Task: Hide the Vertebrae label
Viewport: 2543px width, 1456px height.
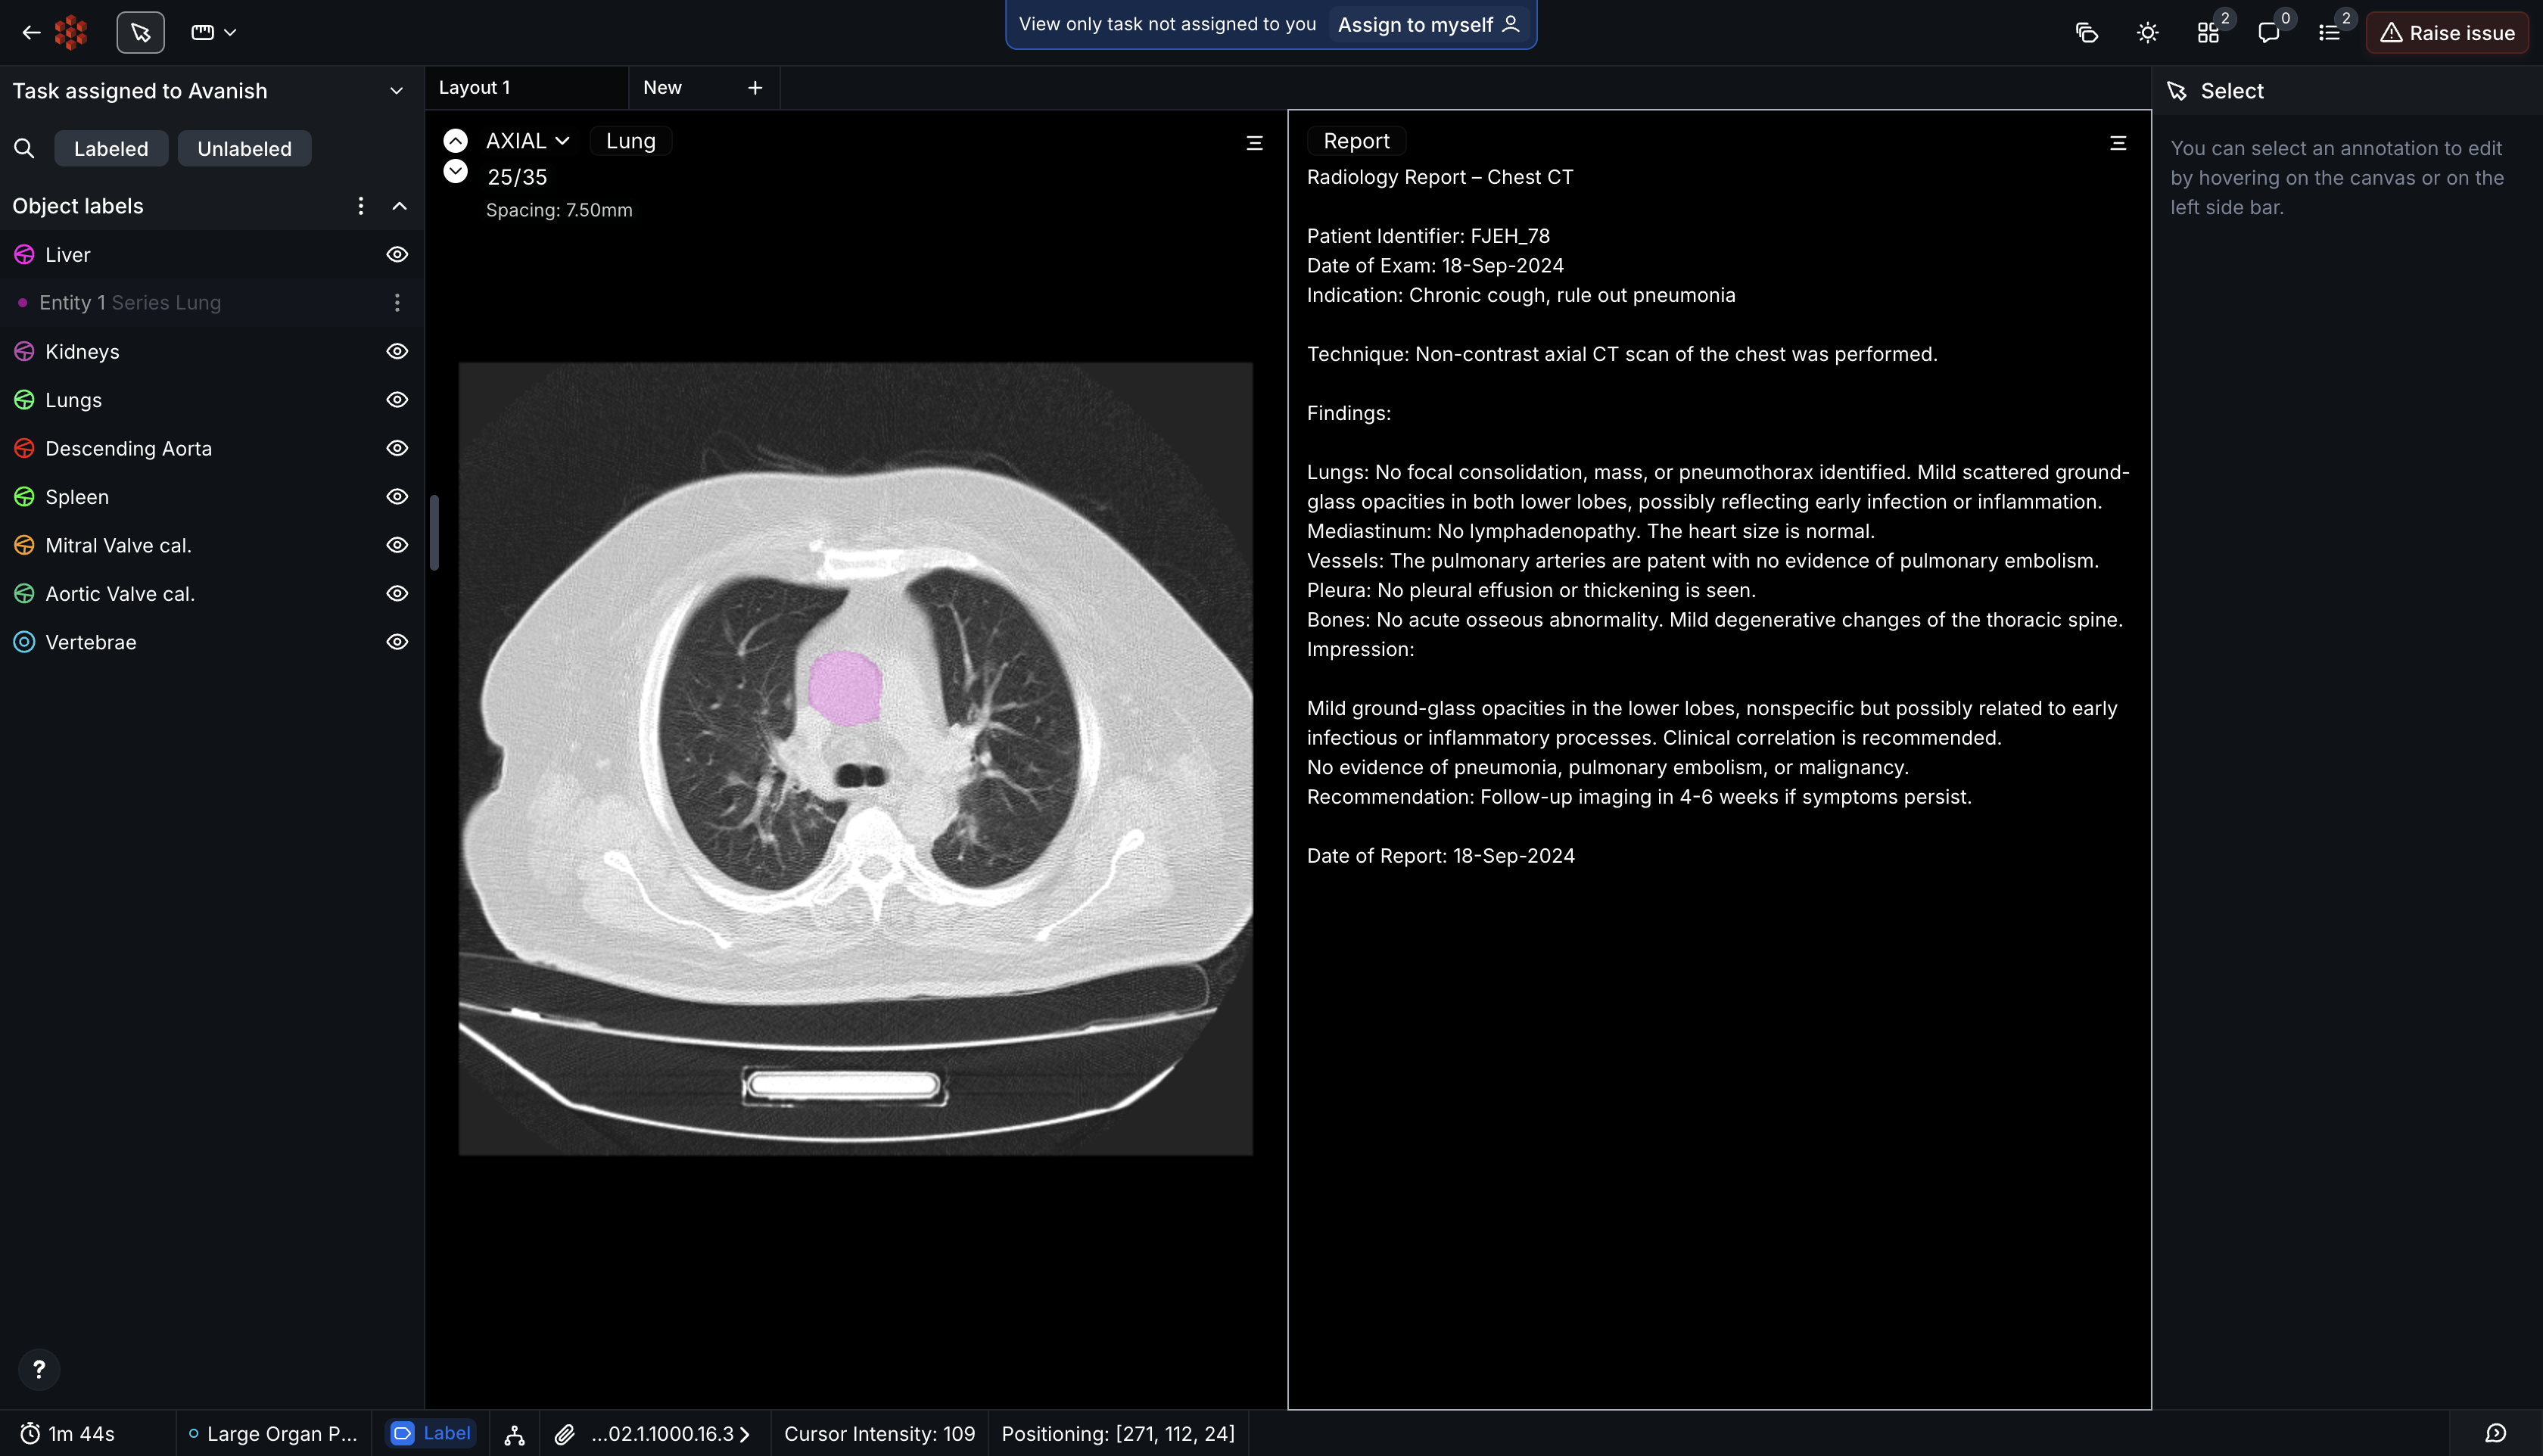Action: pyautogui.click(x=397, y=643)
